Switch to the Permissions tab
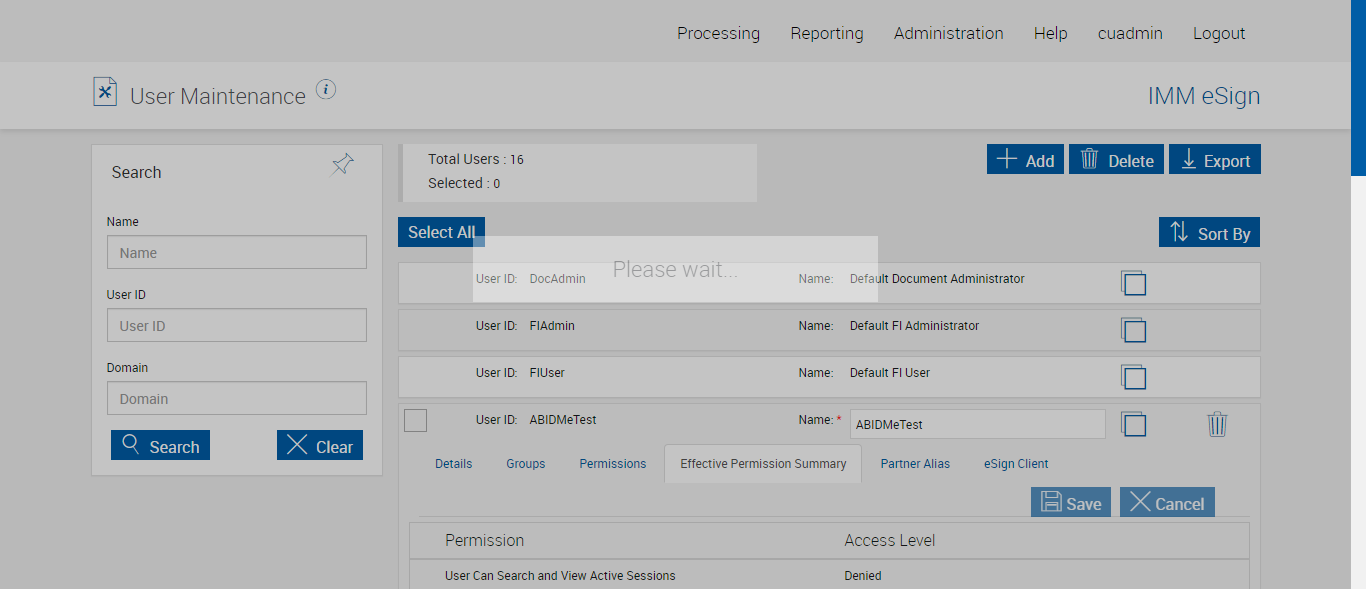The height and width of the screenshot is (589, 1366). click(x=612, y=464)
